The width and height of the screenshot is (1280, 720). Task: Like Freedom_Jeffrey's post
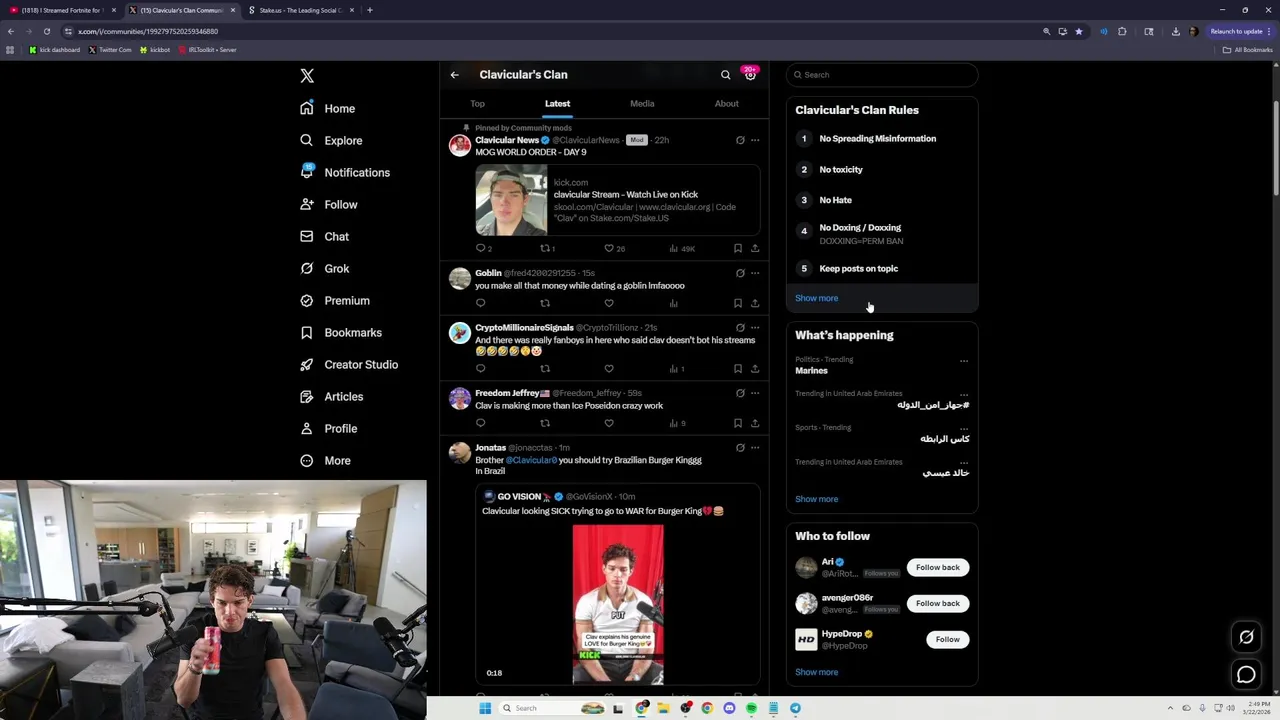(x=609, y=423)
